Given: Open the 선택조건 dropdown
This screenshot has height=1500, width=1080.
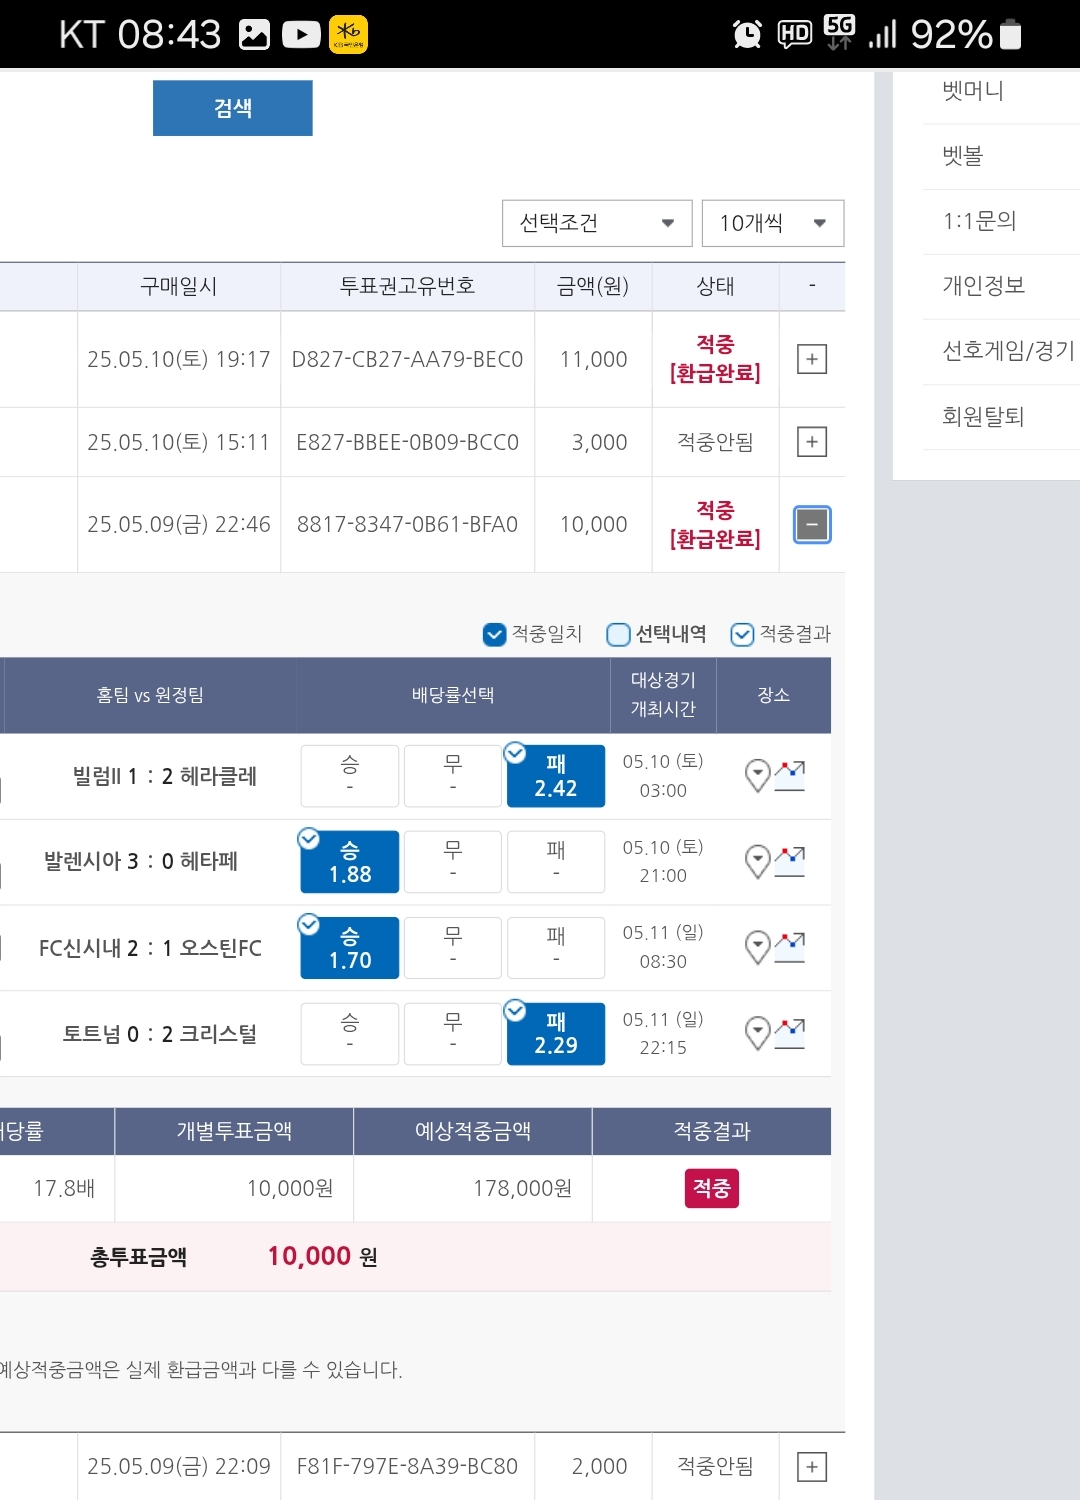Looking at the screenshot, I should click(x=597, y=223).
